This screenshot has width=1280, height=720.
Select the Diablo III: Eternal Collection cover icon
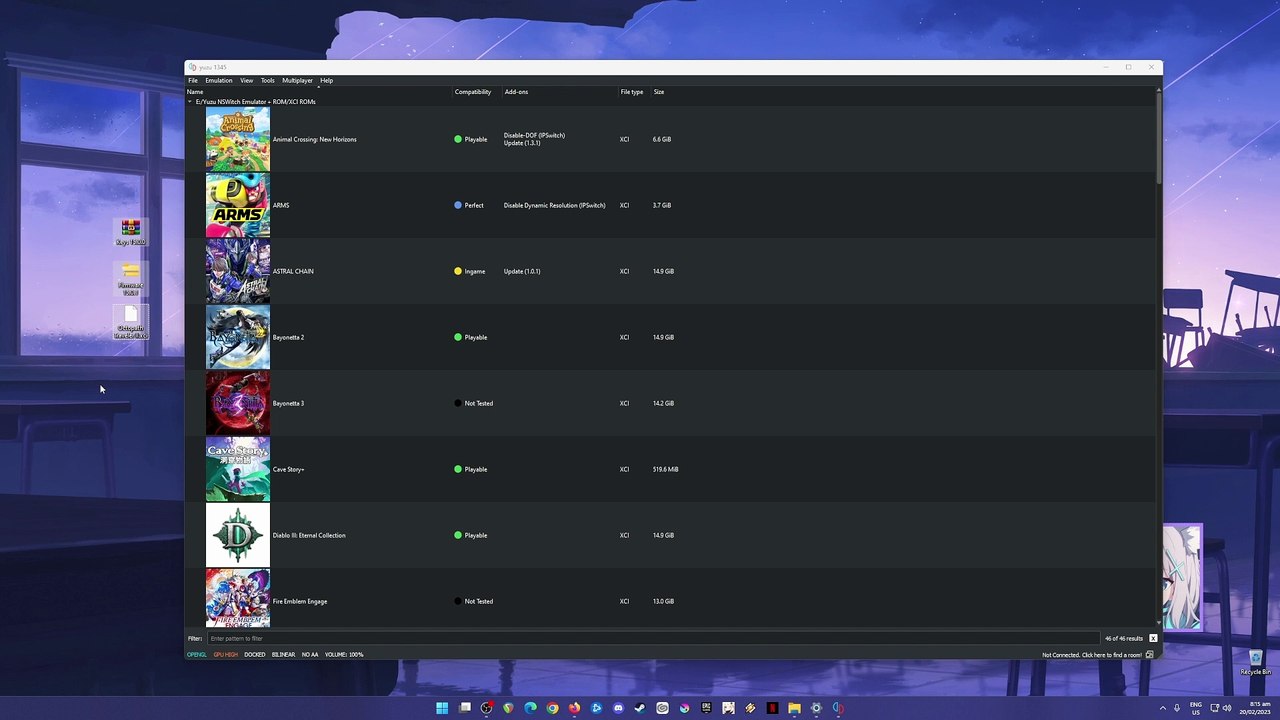tap(237, 535)
